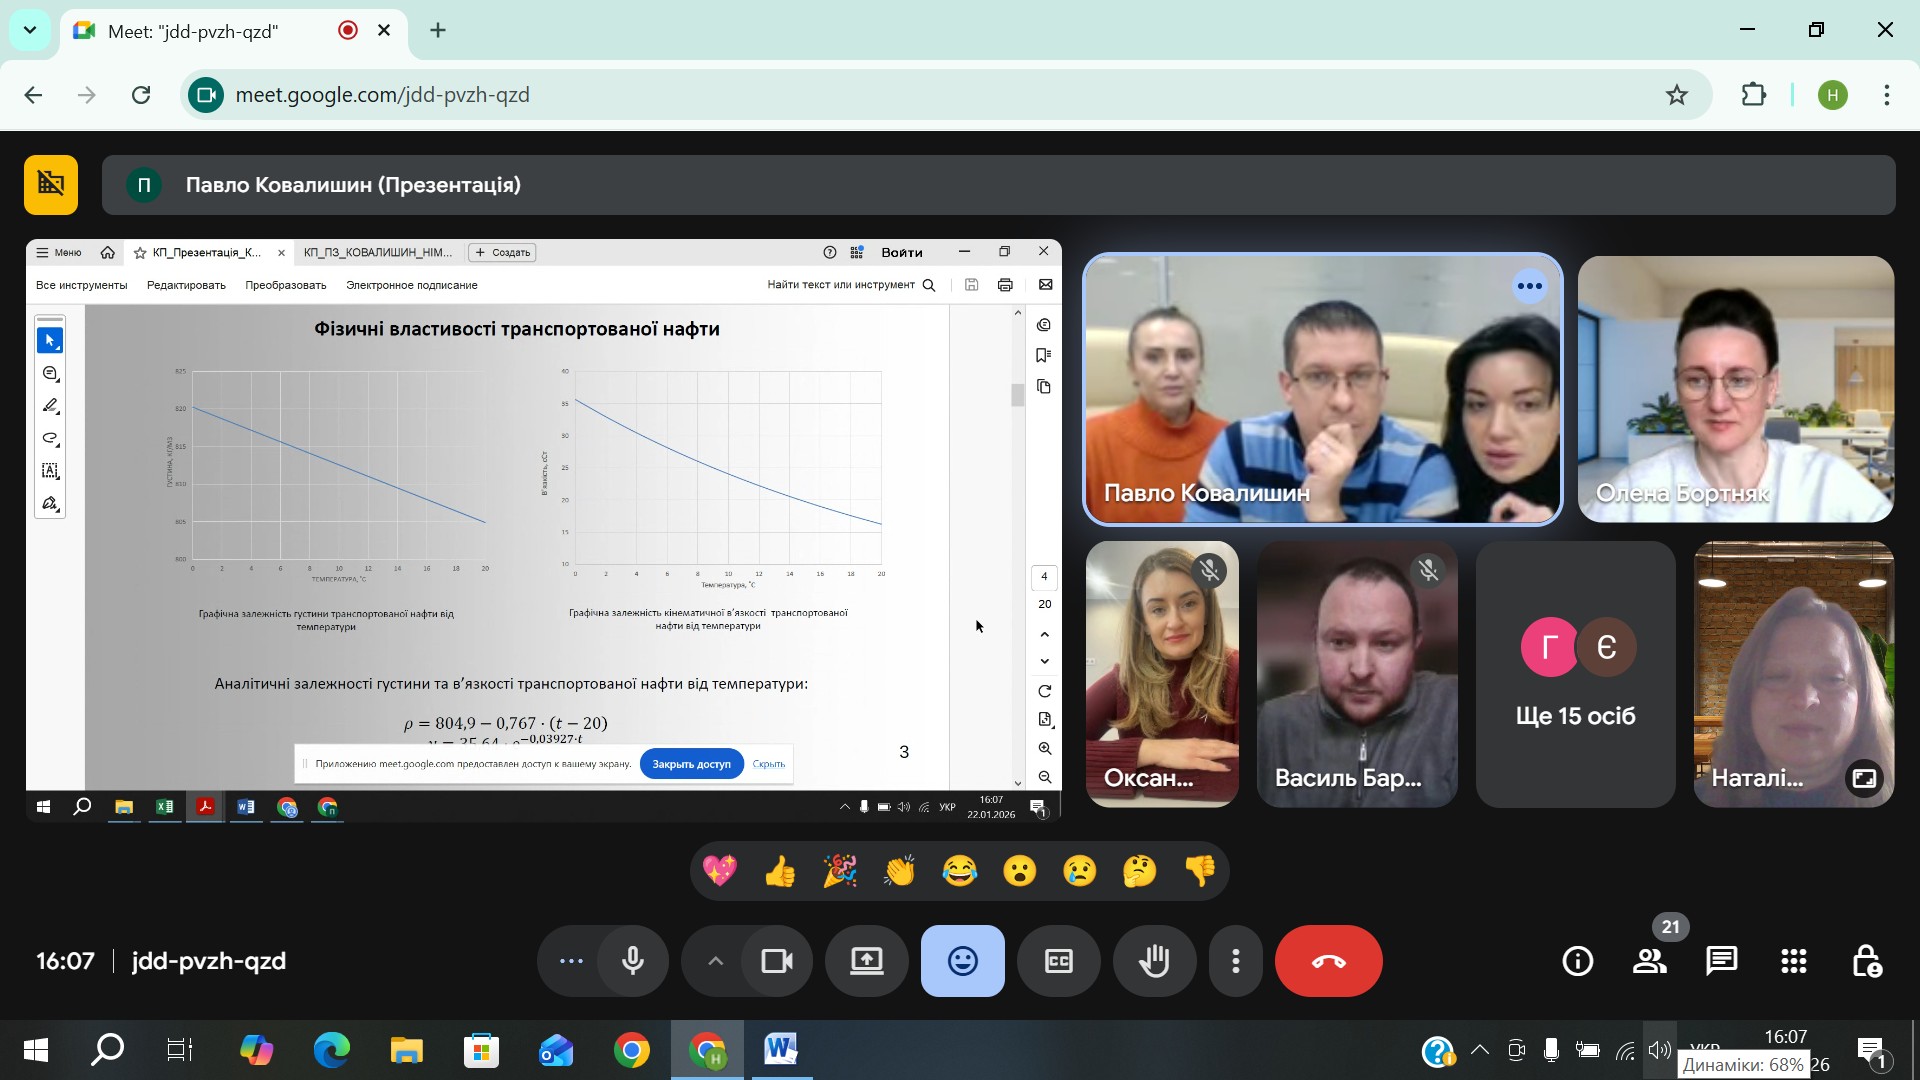The width and height of the screenshot is (1920, 1080).
Task: Turn off the camera in Meet
Action: point(777,961)
